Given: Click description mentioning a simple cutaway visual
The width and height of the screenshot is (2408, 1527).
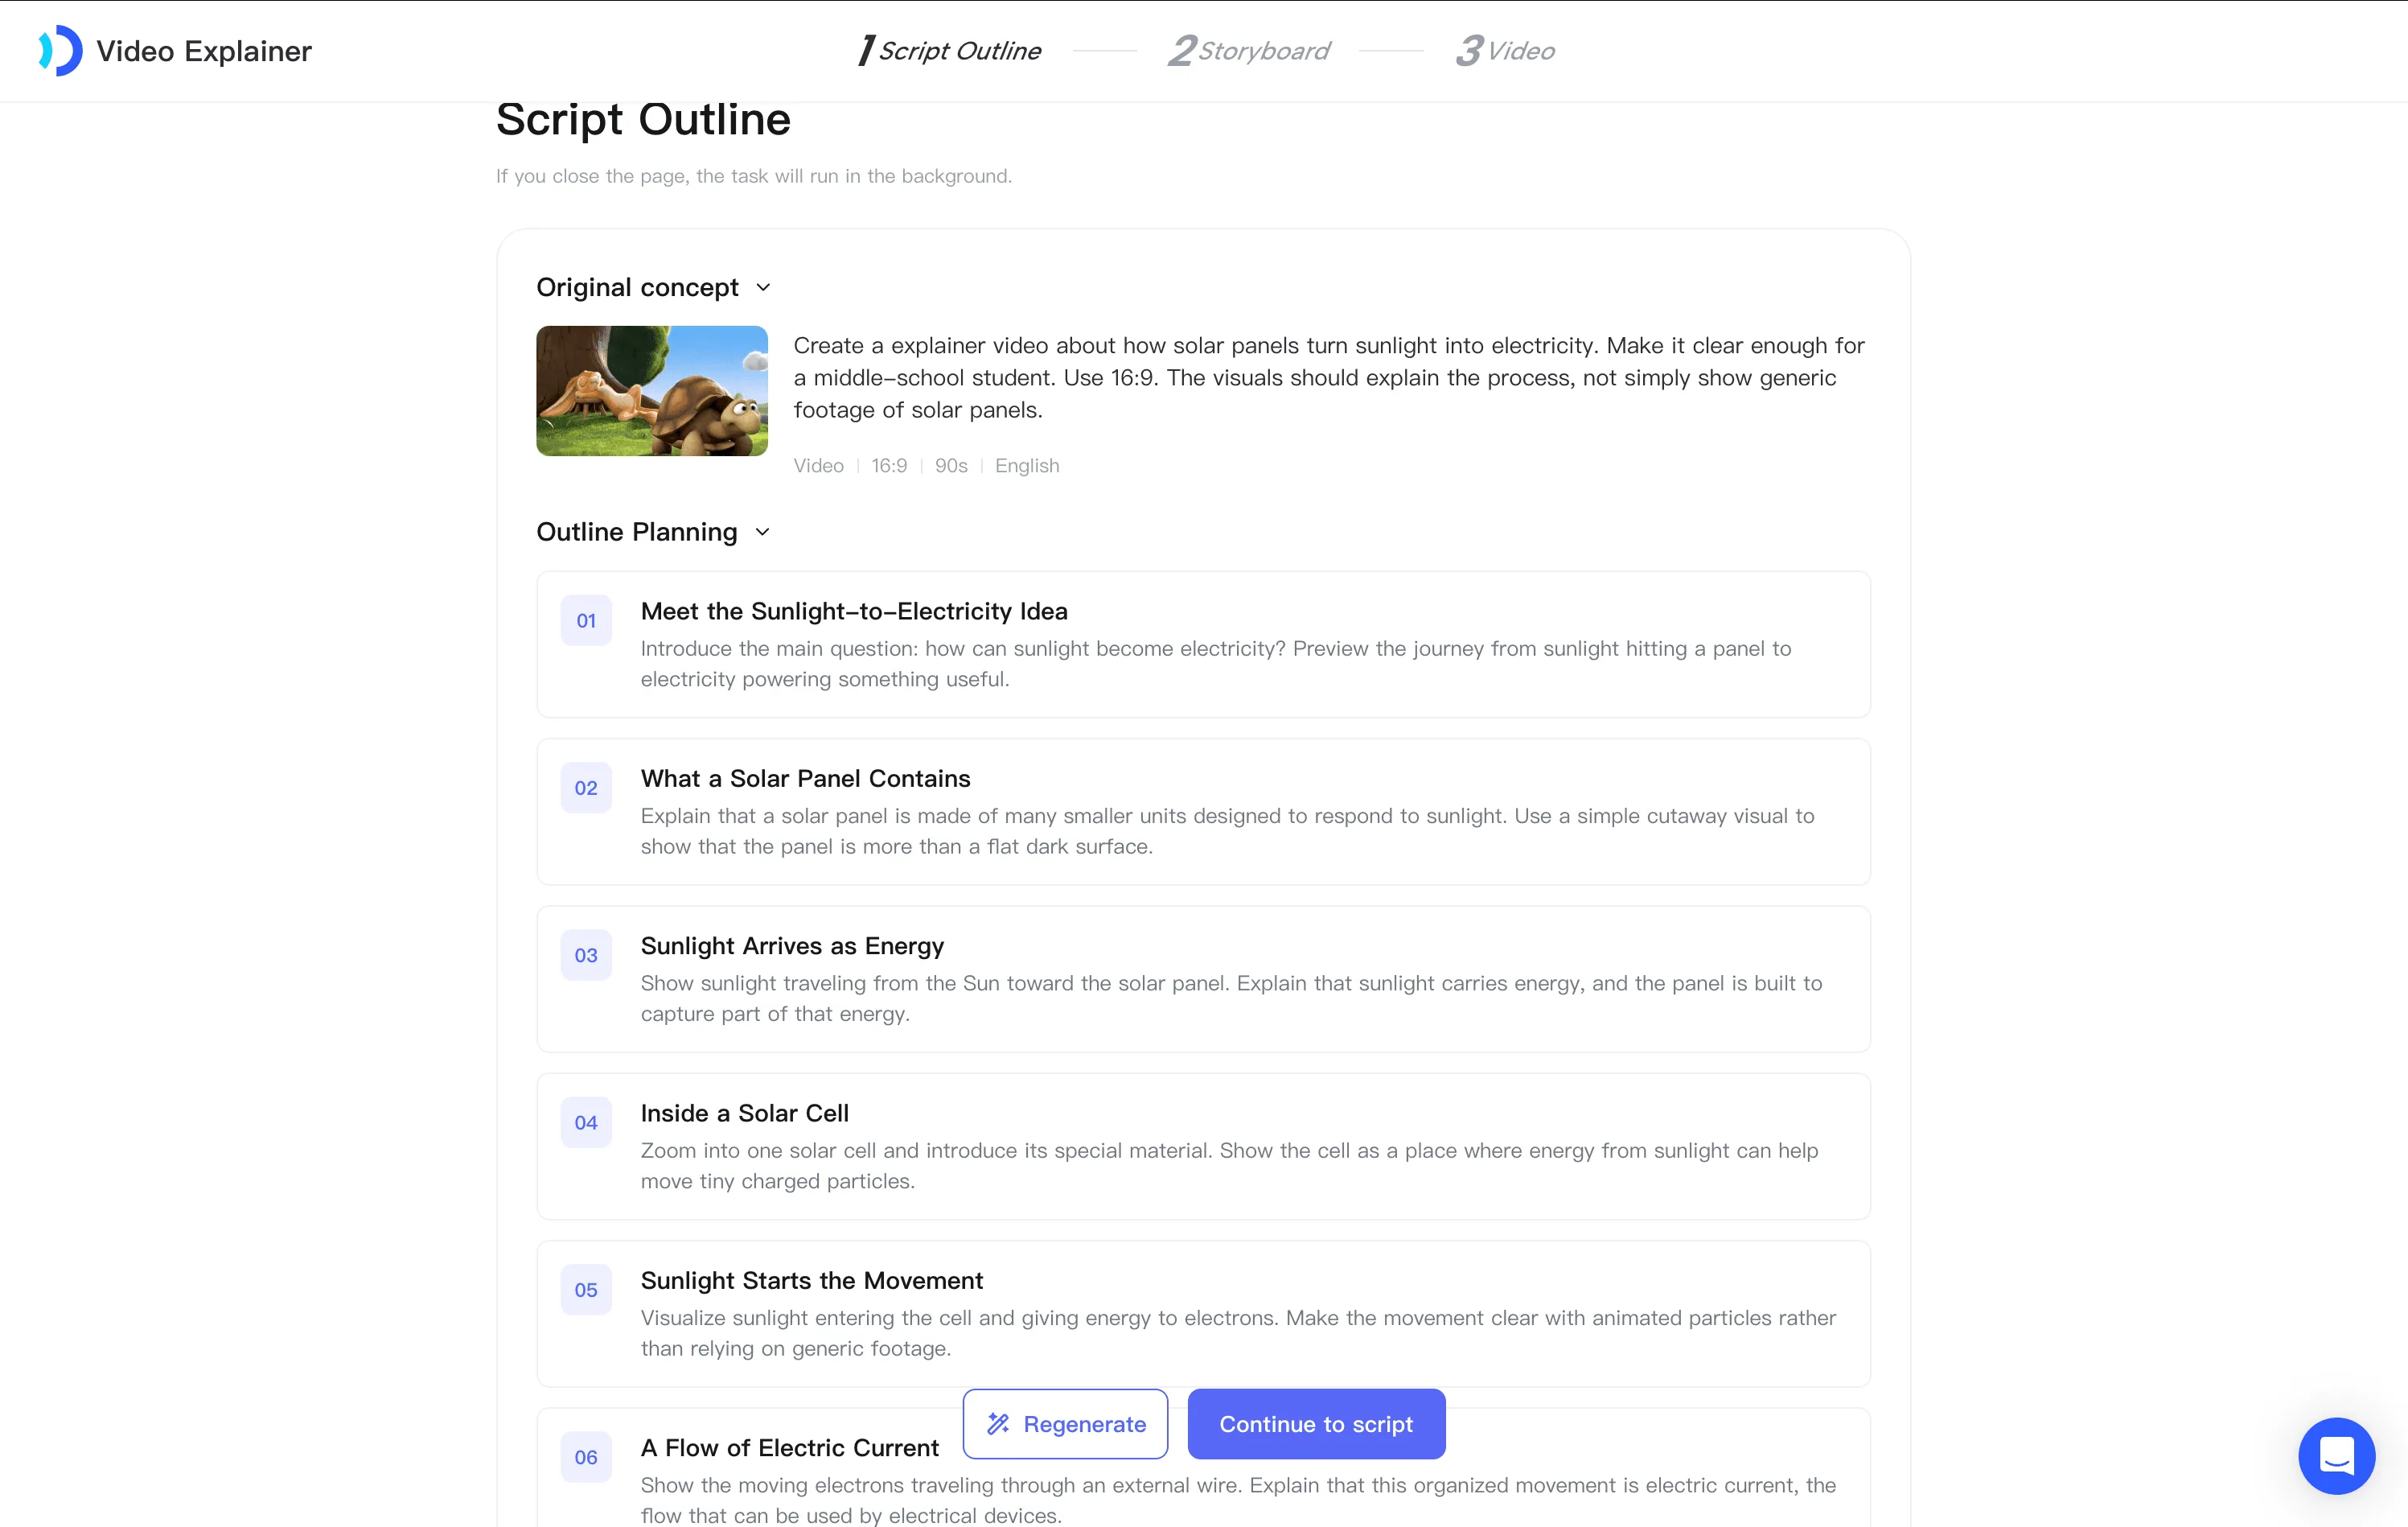Looking at the screenshot, I should pos(1227,831).
